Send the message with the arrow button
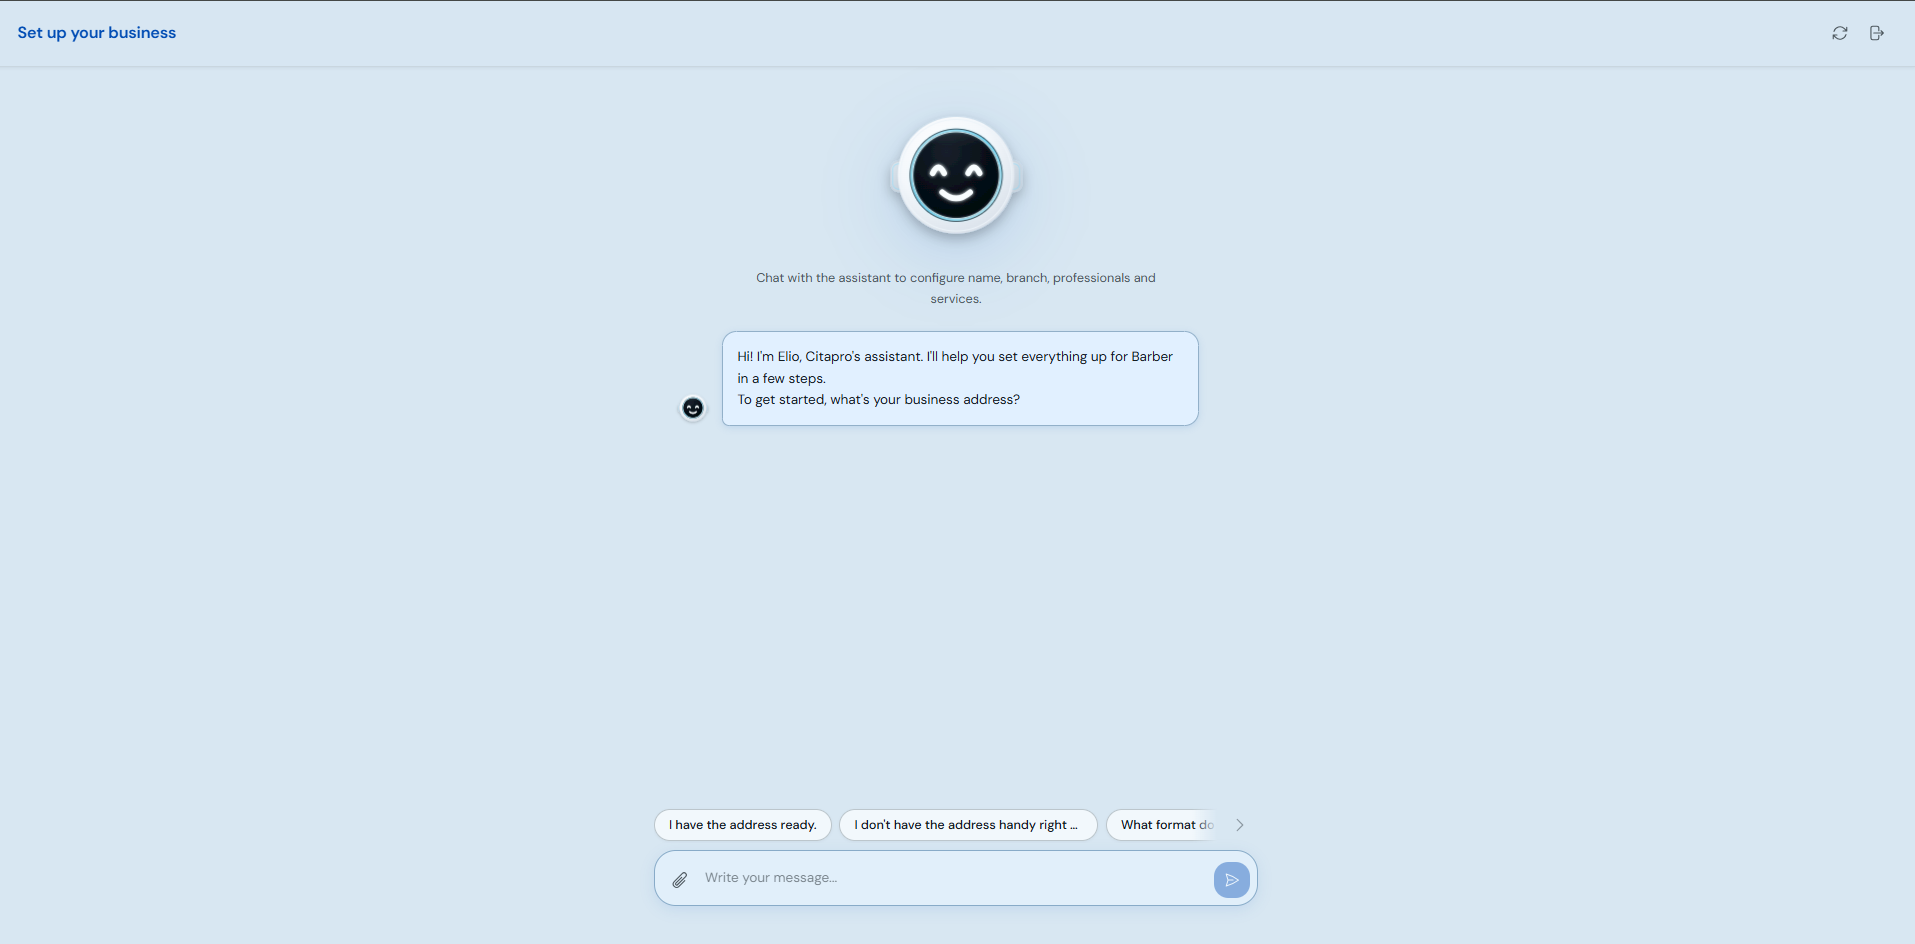 1231,879
